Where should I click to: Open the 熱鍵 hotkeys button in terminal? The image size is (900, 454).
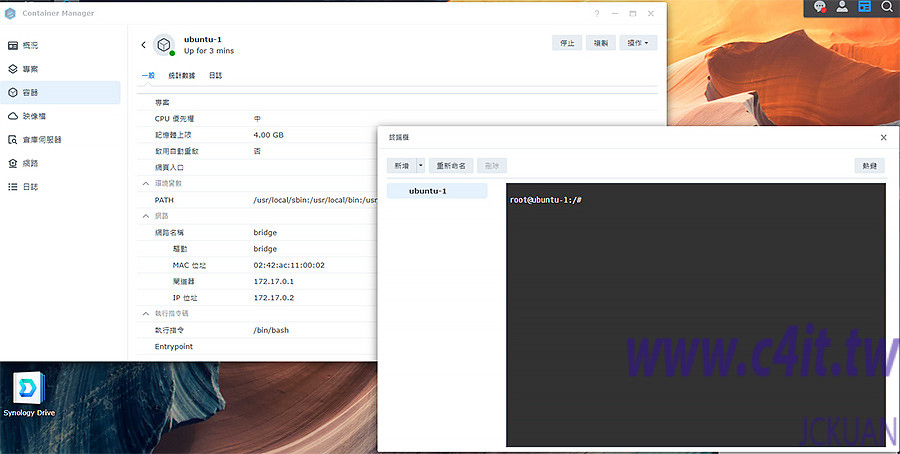click(870, 166)
